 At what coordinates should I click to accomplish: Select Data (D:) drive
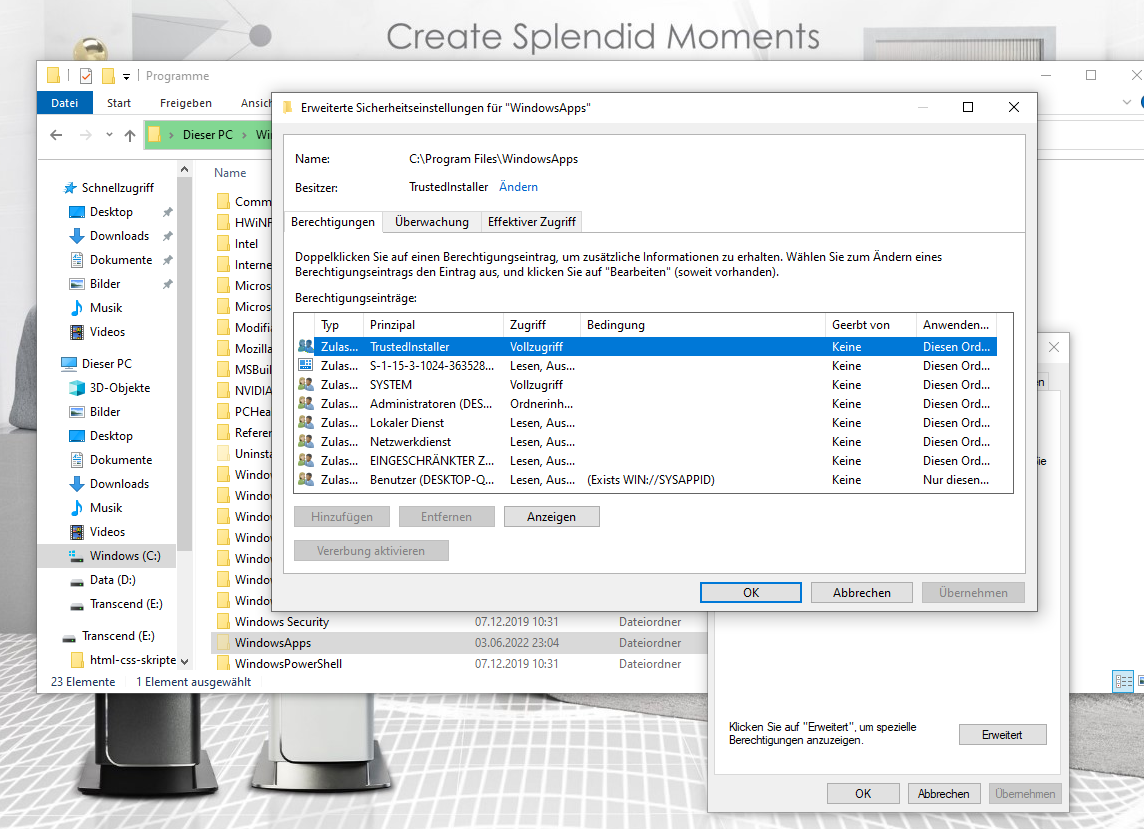pyautogui.click(x=112, y=580)
